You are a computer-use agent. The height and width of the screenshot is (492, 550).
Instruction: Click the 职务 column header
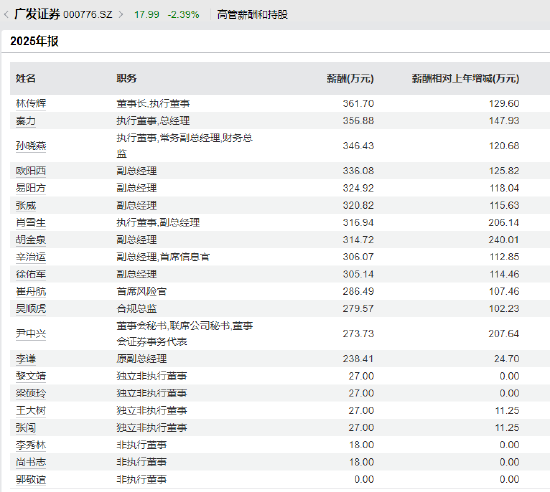tap(127, 78)
